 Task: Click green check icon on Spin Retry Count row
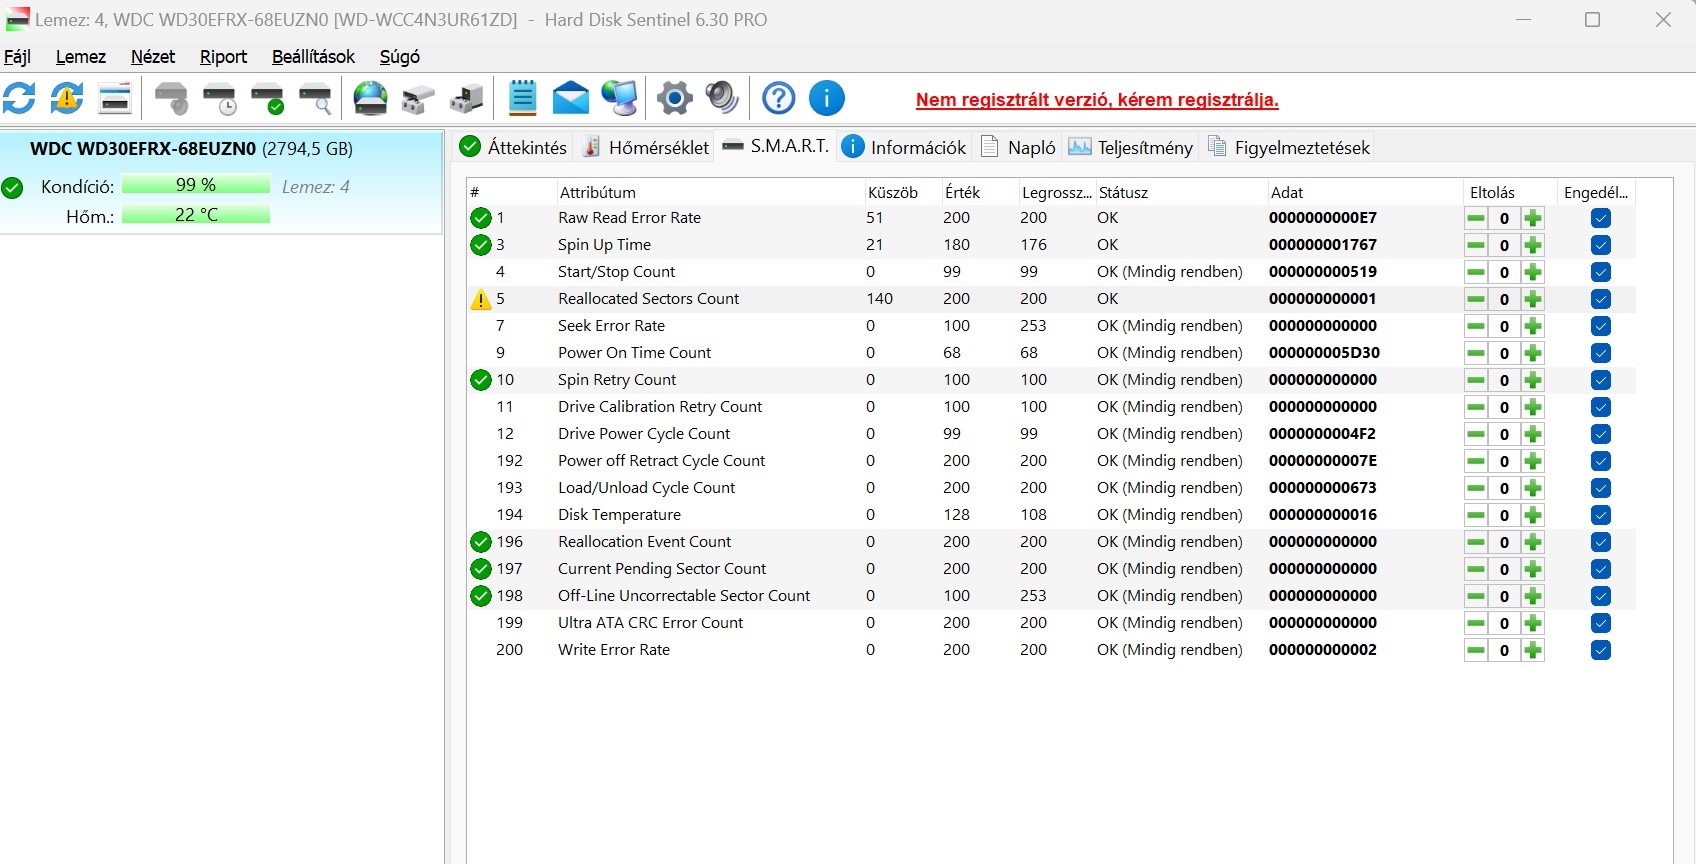[x=481, y=380]
